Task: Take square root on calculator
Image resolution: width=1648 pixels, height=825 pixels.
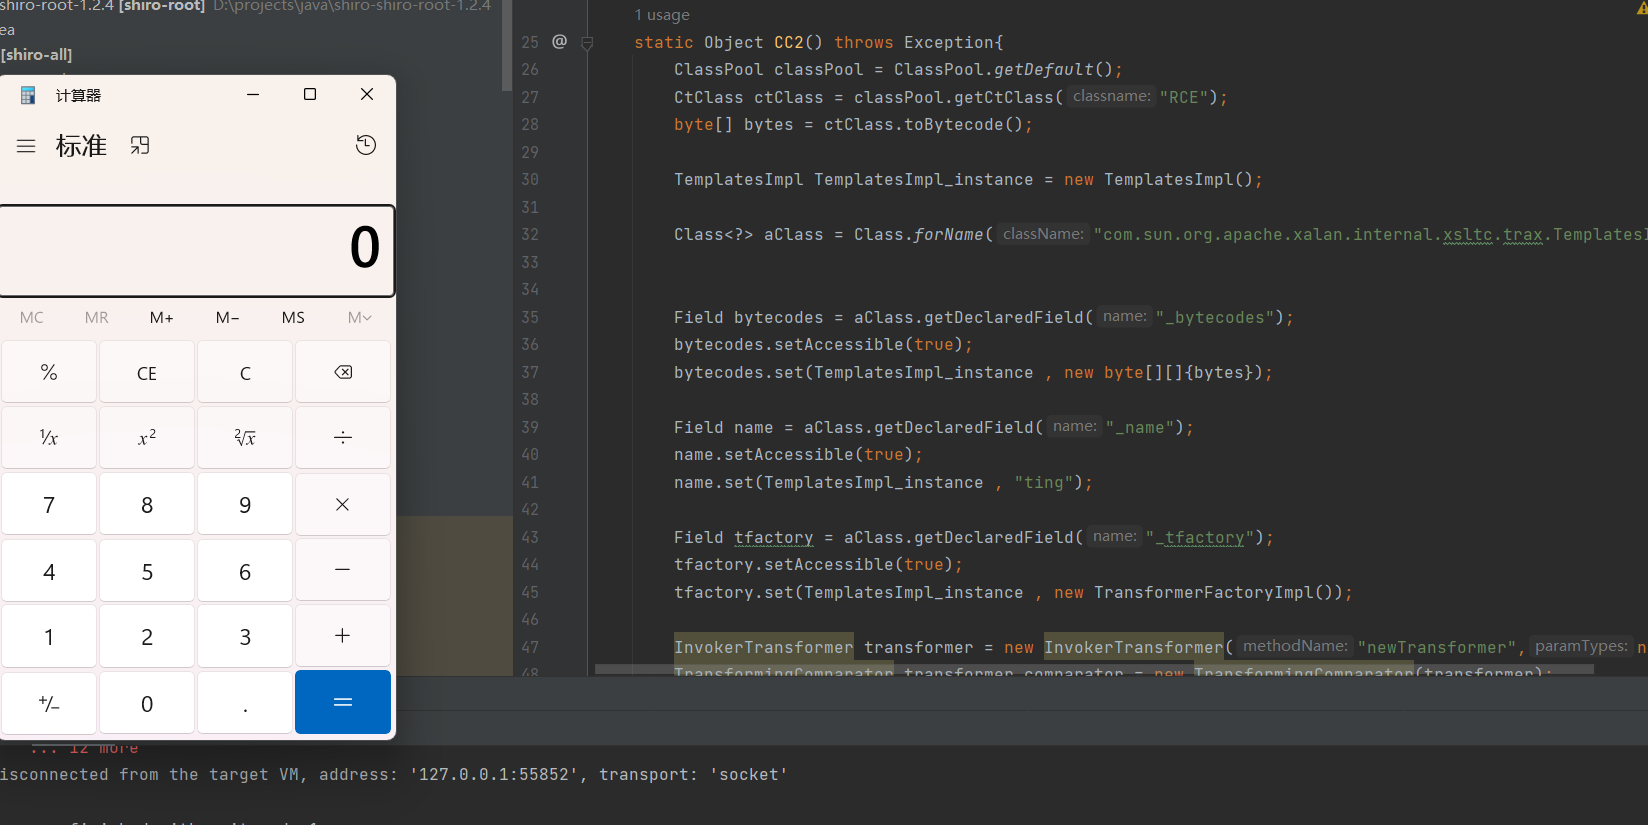Action: point(245,437)
